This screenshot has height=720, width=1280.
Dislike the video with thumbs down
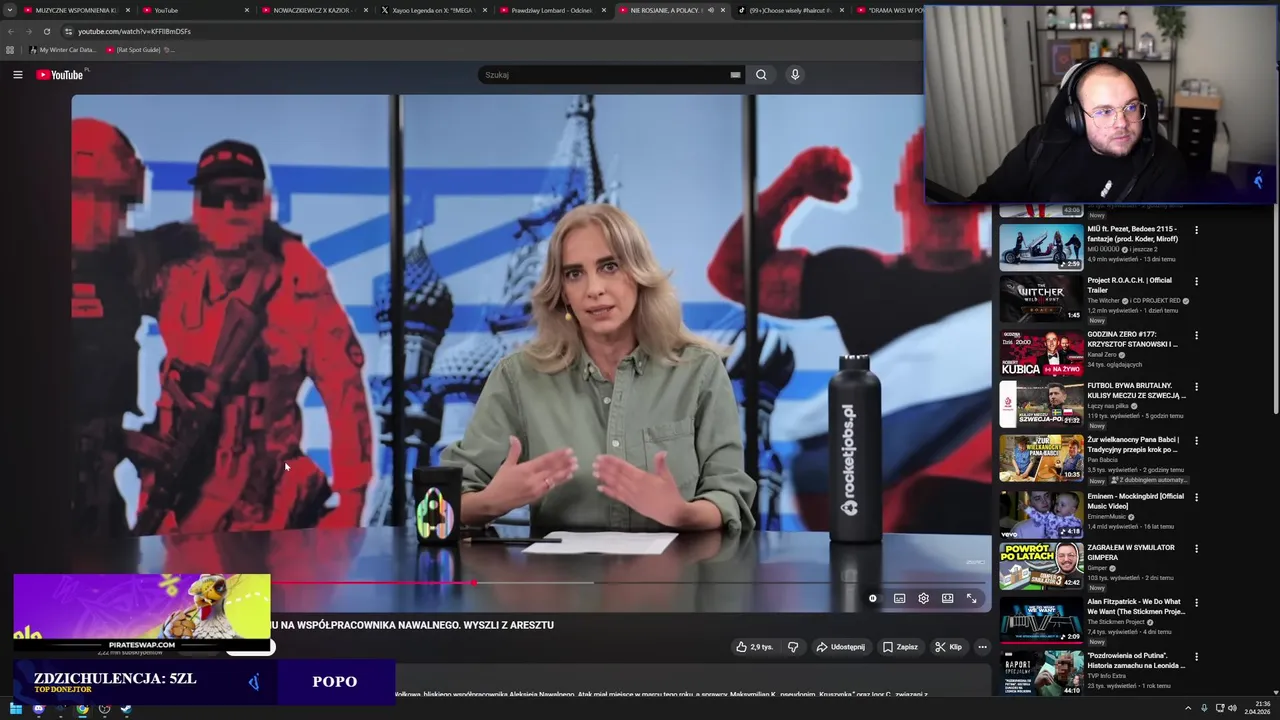793,647
